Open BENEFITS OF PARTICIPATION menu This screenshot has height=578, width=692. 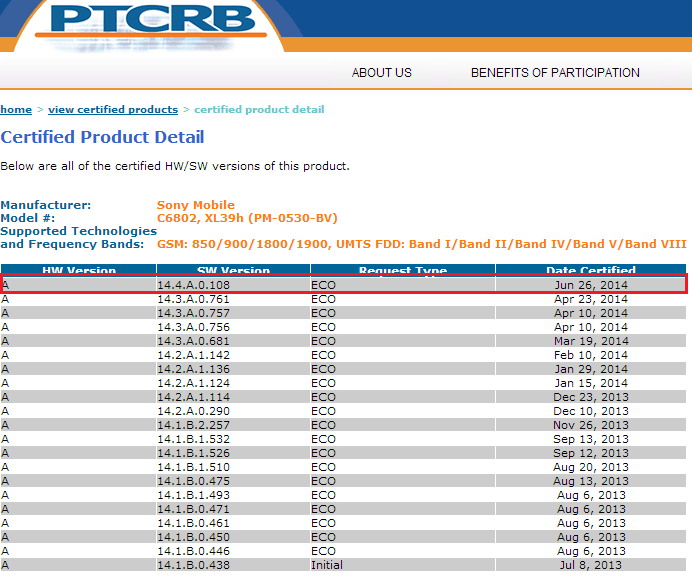tap(555, 73)
